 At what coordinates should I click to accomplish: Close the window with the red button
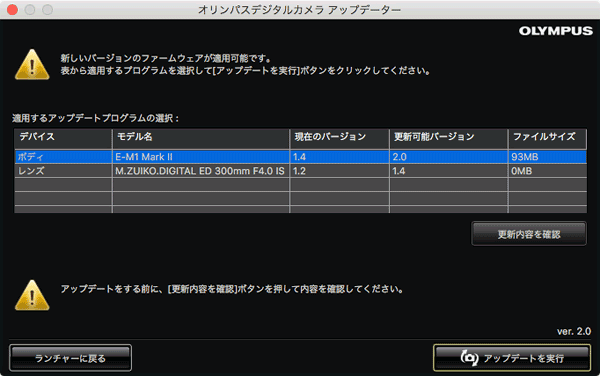13,10
